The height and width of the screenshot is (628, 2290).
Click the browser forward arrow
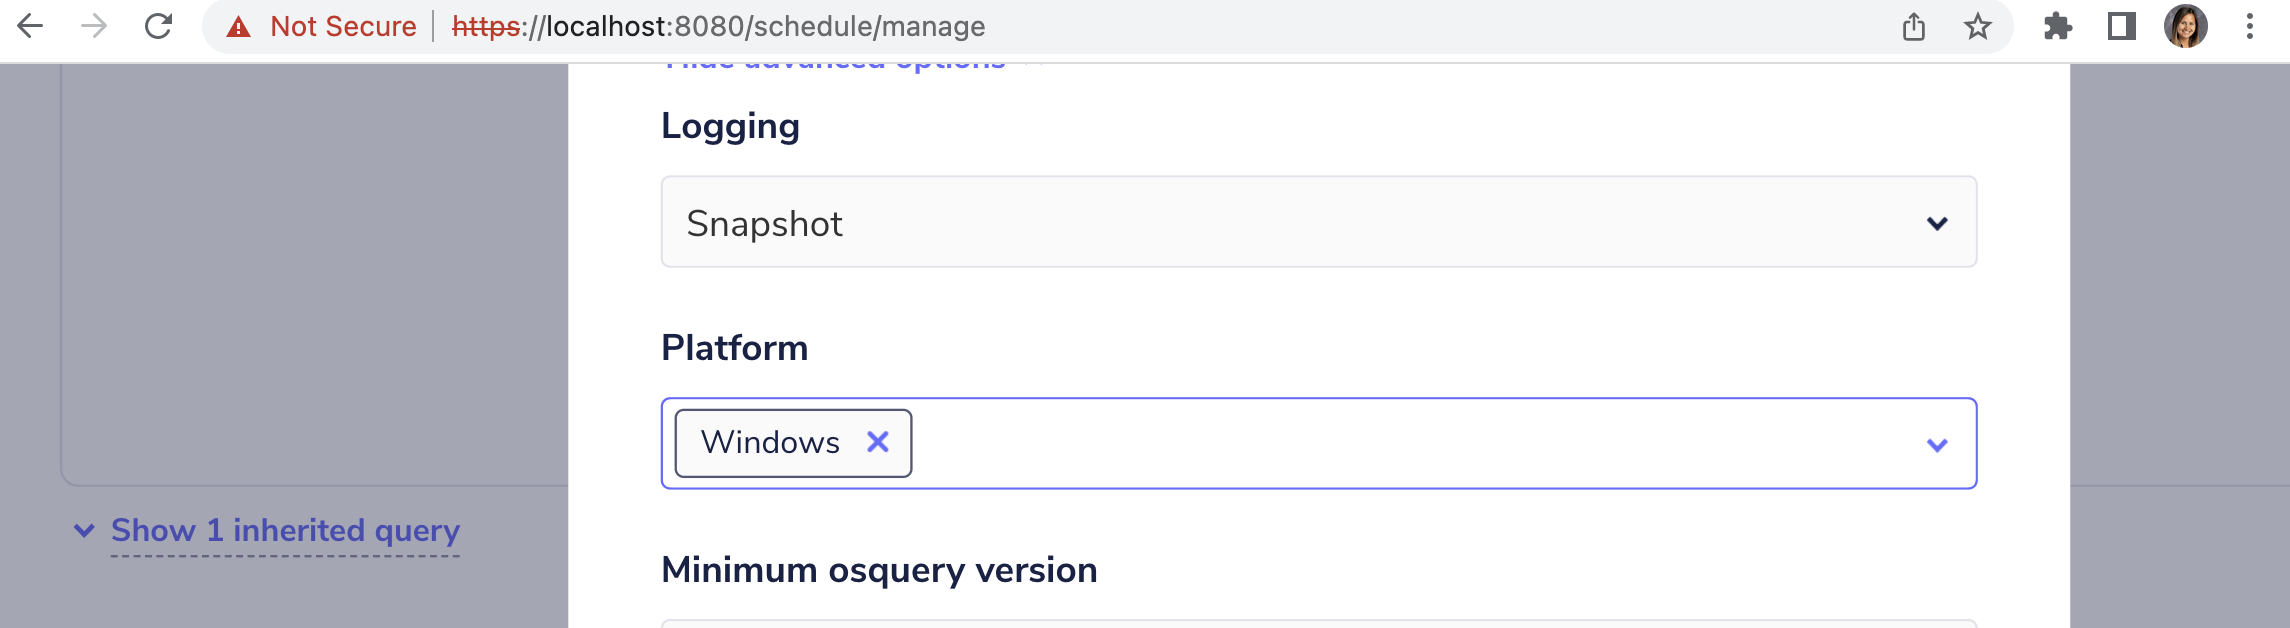(94, 26)
